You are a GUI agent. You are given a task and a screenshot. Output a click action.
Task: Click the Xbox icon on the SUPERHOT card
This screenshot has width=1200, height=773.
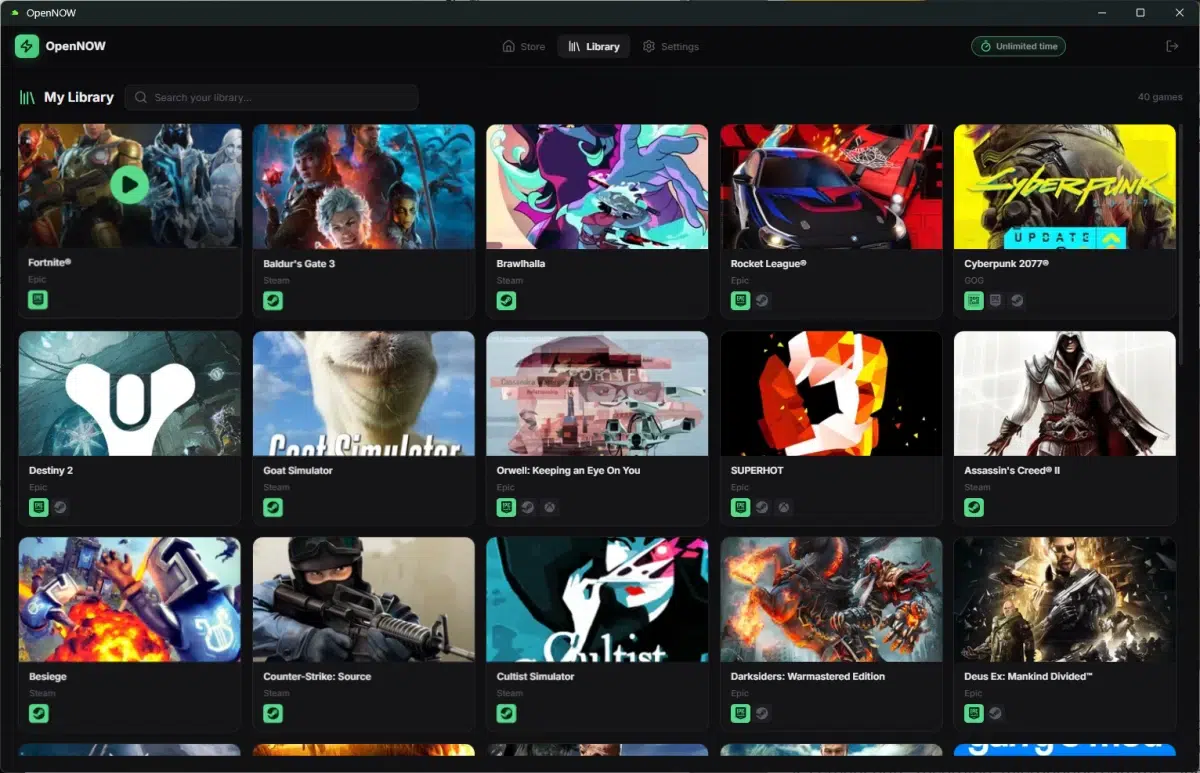point(785,507)
